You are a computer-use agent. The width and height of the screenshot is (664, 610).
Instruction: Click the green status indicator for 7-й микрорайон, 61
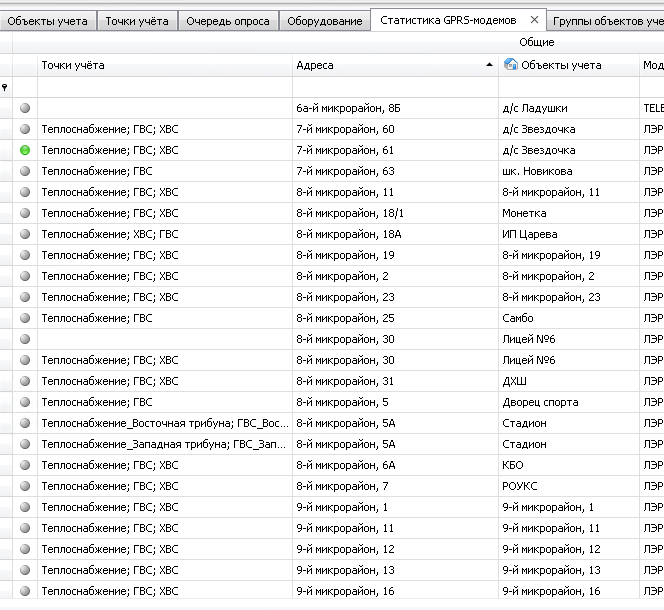(25, 150)
